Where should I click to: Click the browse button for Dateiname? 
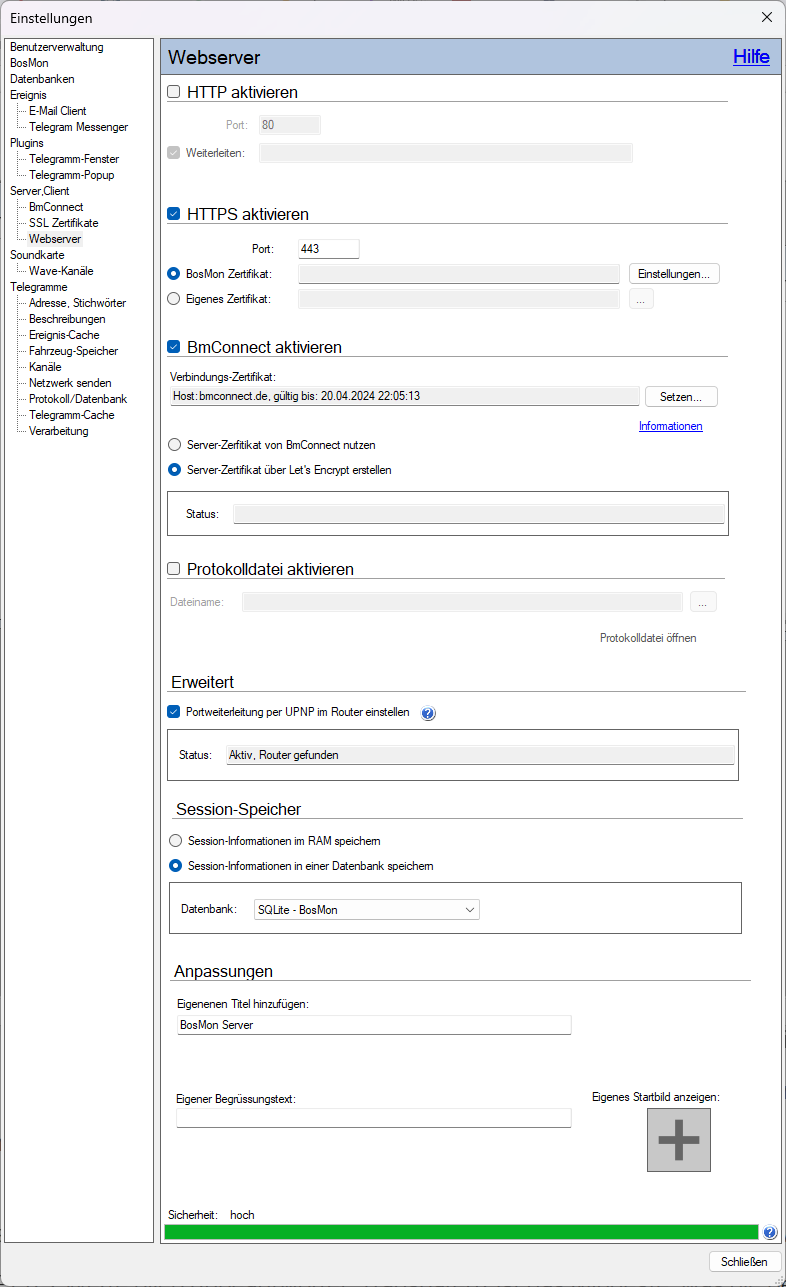(x=704, y=602)
